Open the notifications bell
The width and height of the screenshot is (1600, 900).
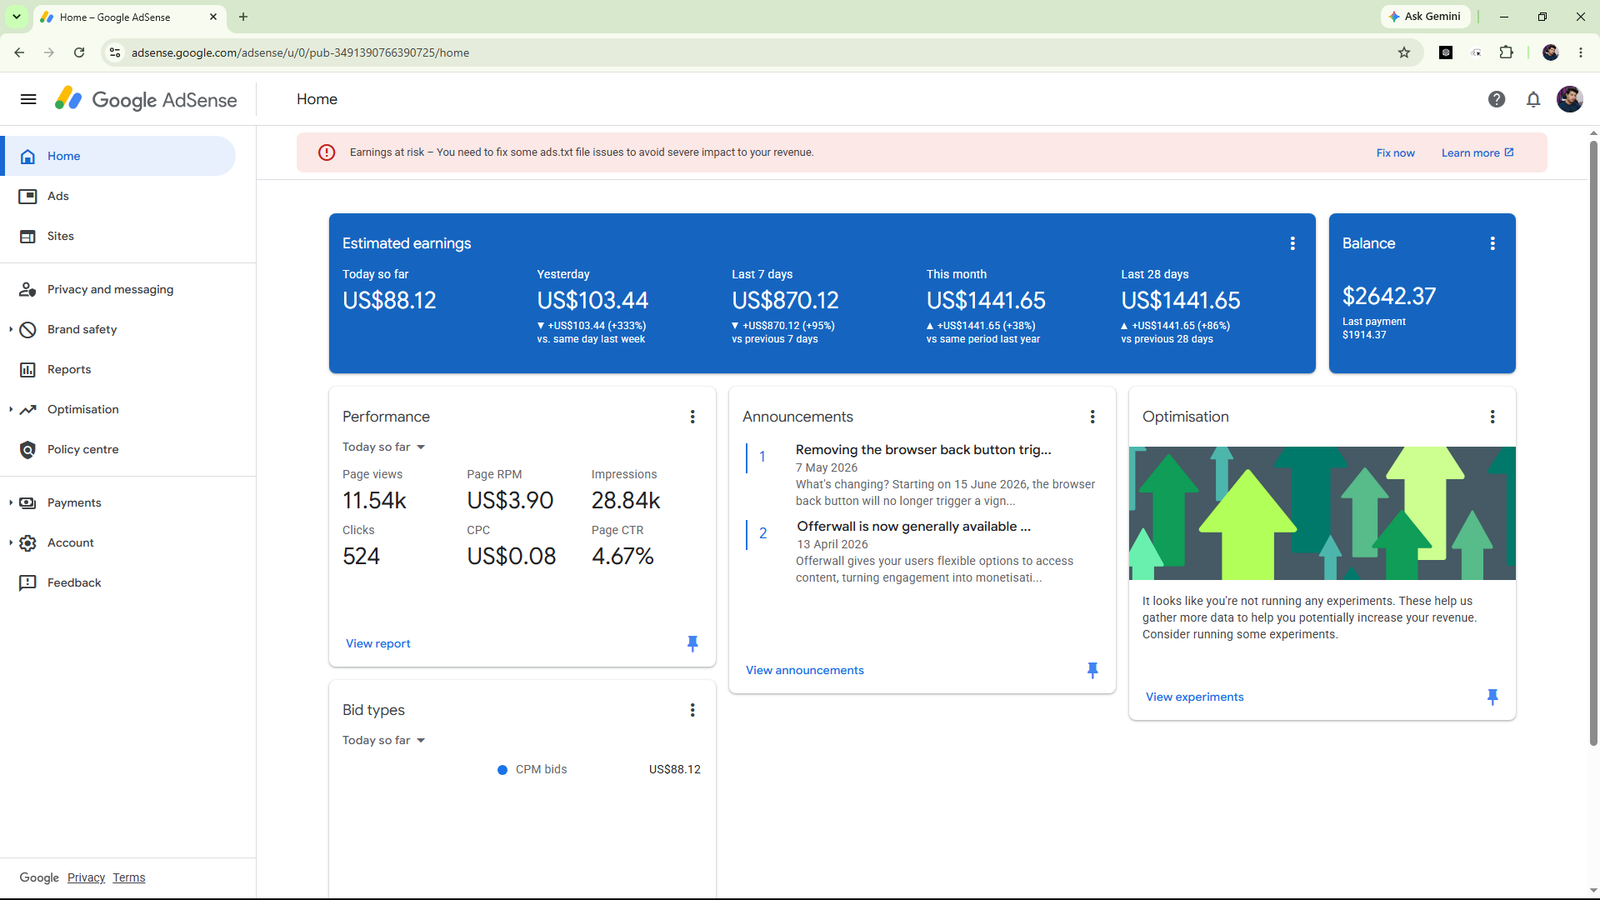point(1533,99)
